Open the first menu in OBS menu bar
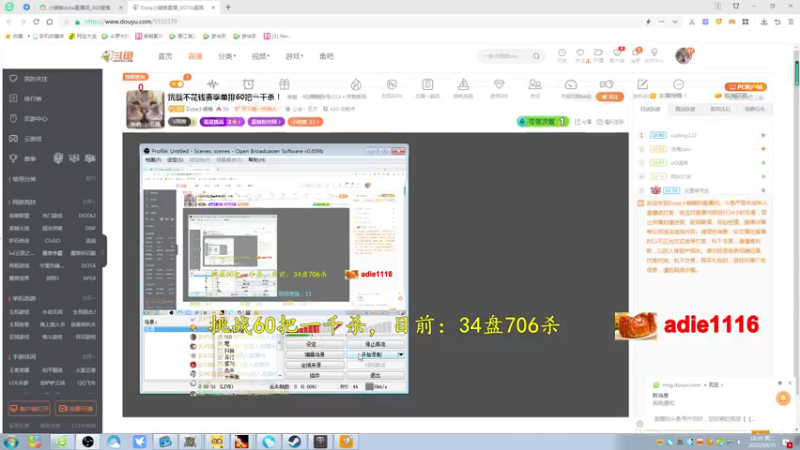 pos(153,160)
